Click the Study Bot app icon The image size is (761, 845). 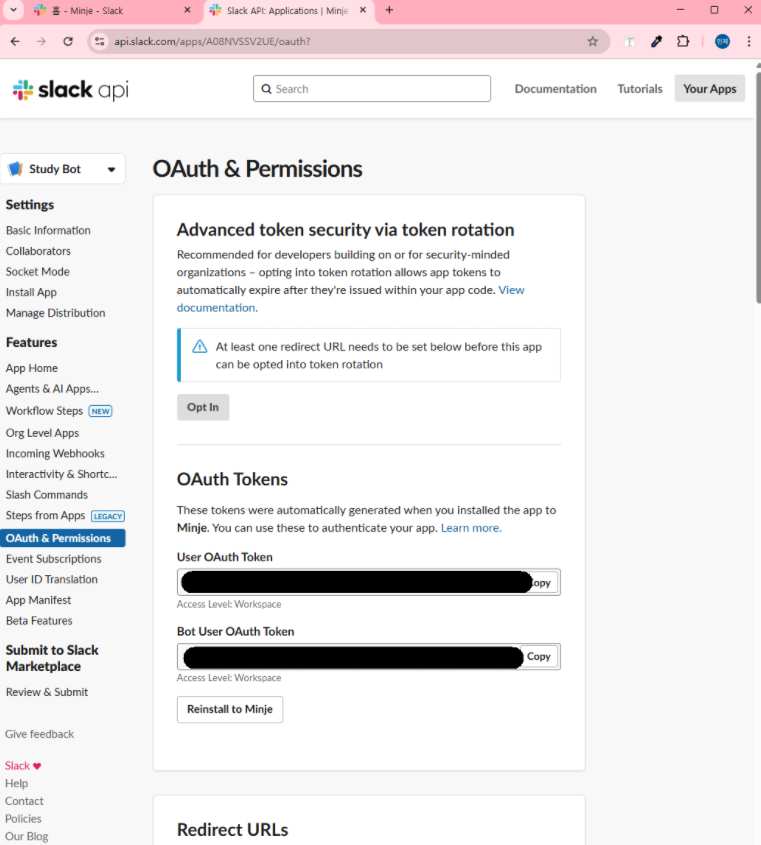point(16,169)
